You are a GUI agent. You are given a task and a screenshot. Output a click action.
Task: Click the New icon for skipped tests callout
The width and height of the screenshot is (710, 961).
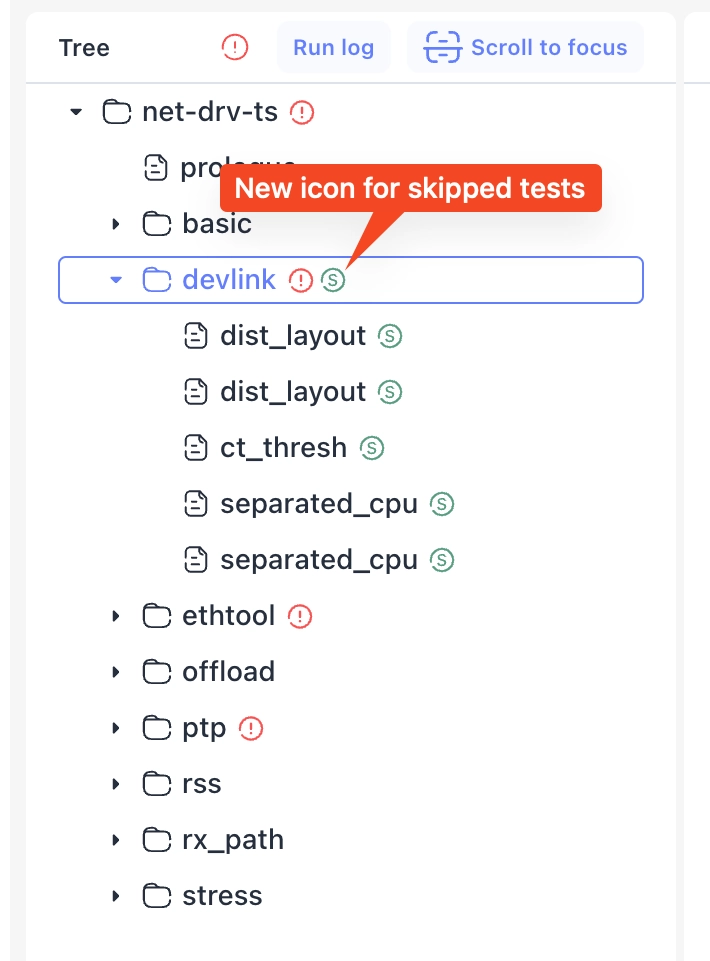[410, 188]
